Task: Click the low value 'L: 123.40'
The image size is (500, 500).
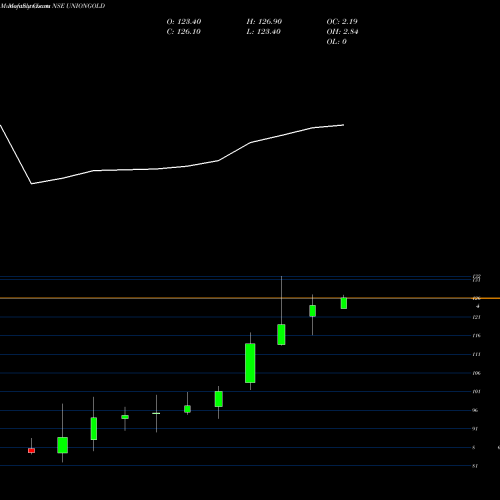Action: (264, 32)
